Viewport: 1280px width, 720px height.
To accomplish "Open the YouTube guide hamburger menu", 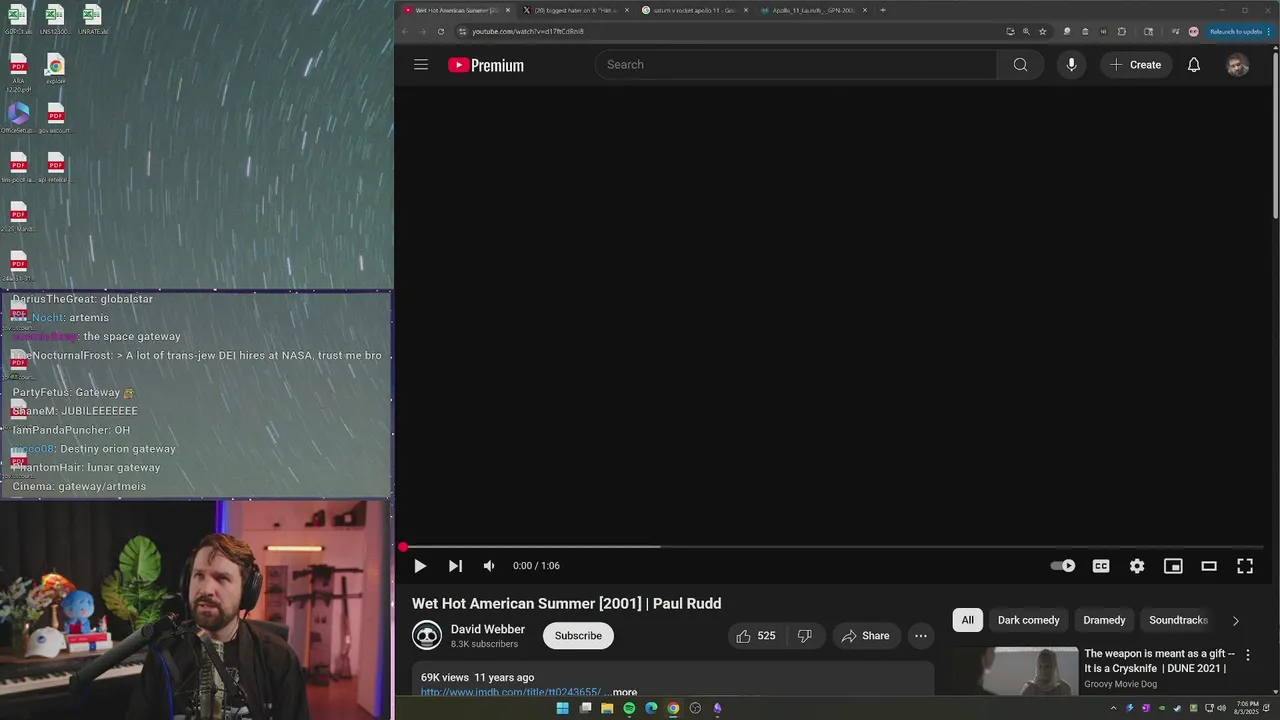I will pos(421,65).
